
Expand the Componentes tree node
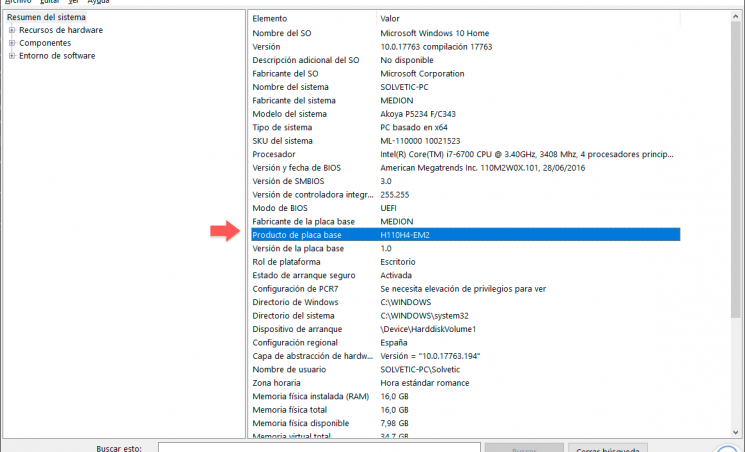click(12, 43)
